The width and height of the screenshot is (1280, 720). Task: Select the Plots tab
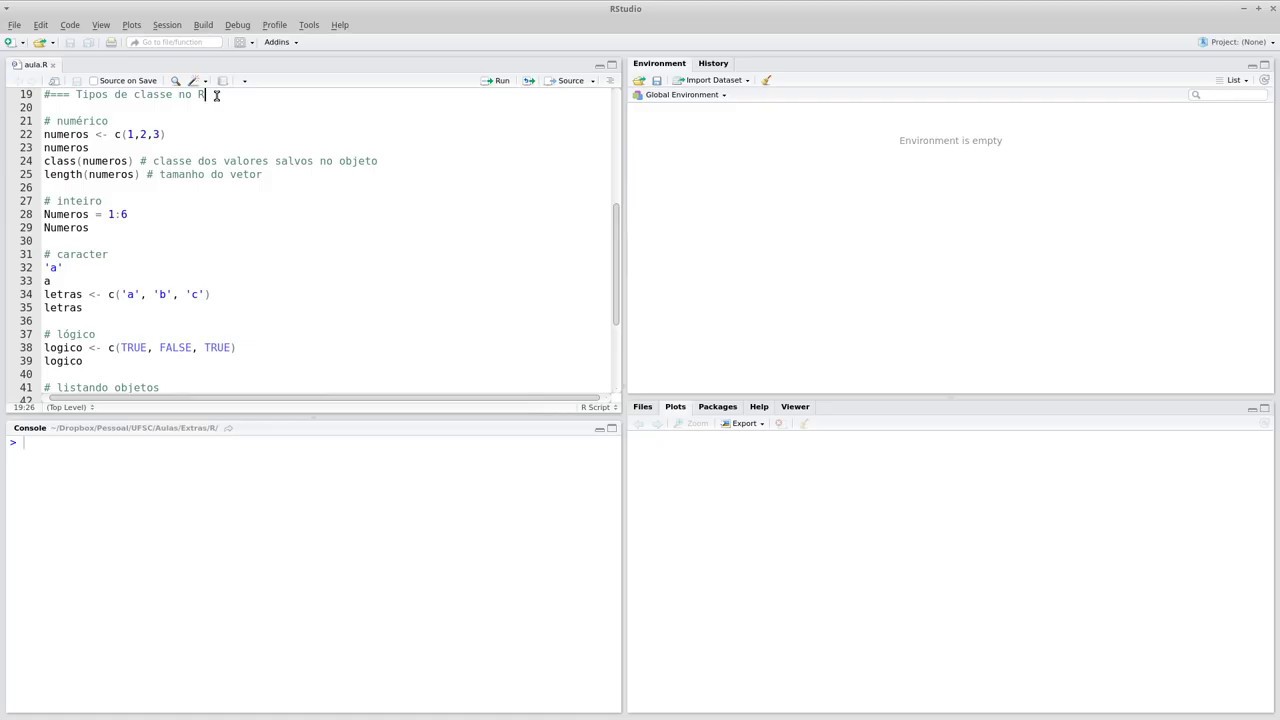coord(675,407)
